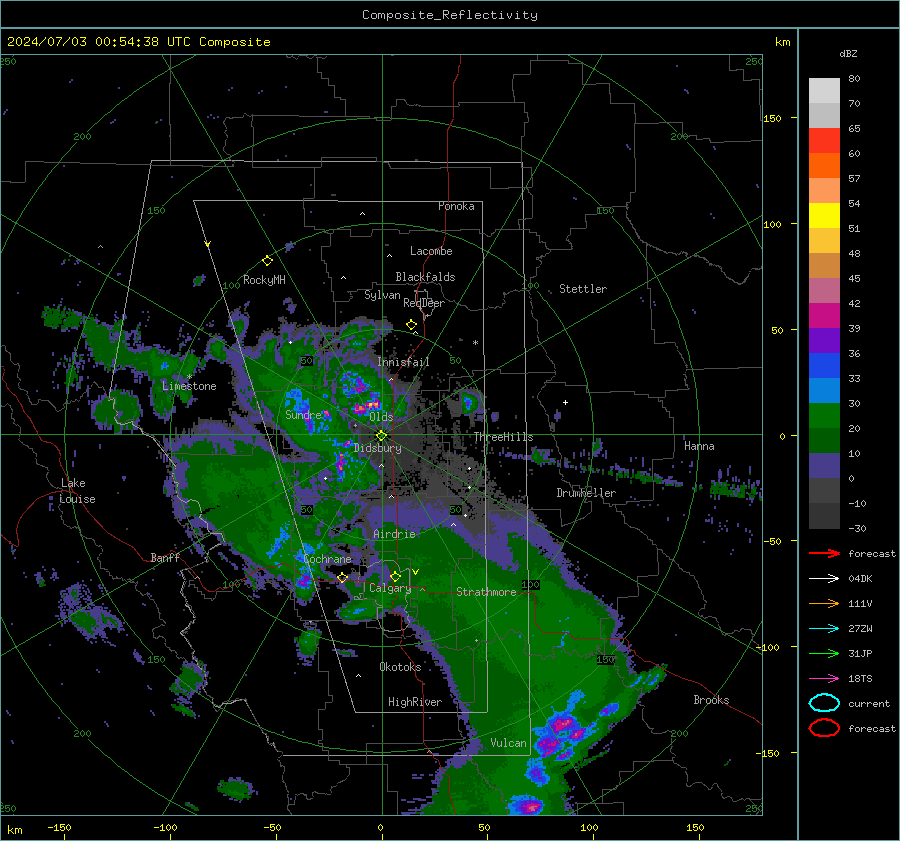Click the light gray 70-80 dBZ swatch

pyautogui.click(x=824, y=91)
